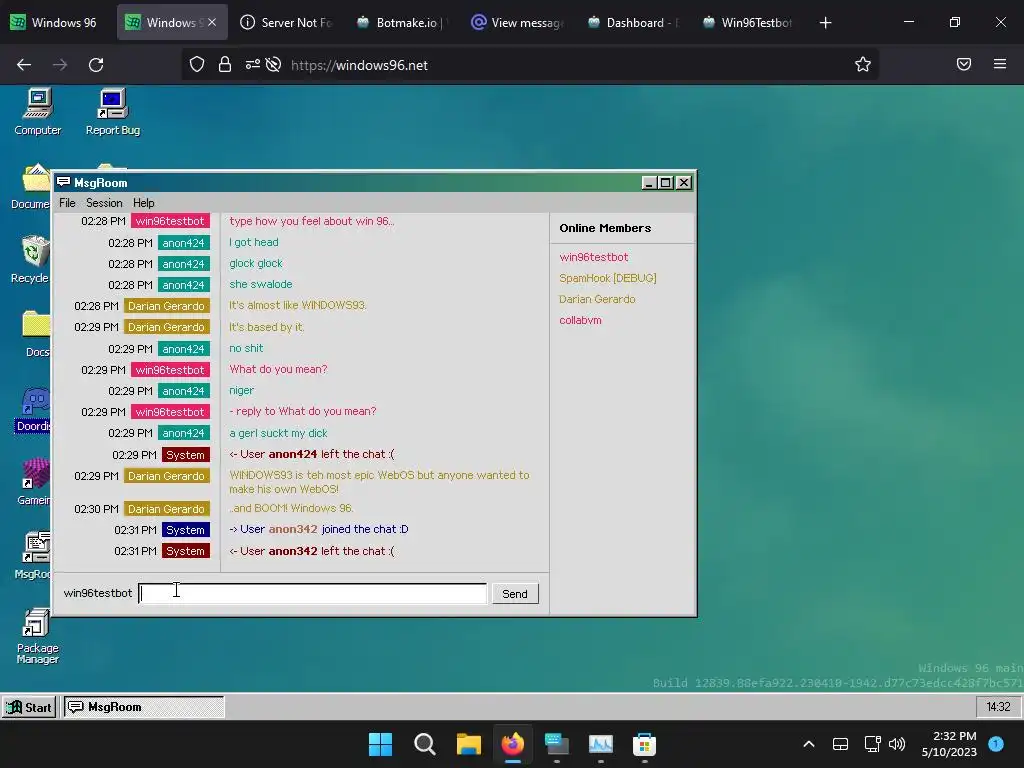
Task: Open the Report Bug desktop icon
Action: [112, 112]
